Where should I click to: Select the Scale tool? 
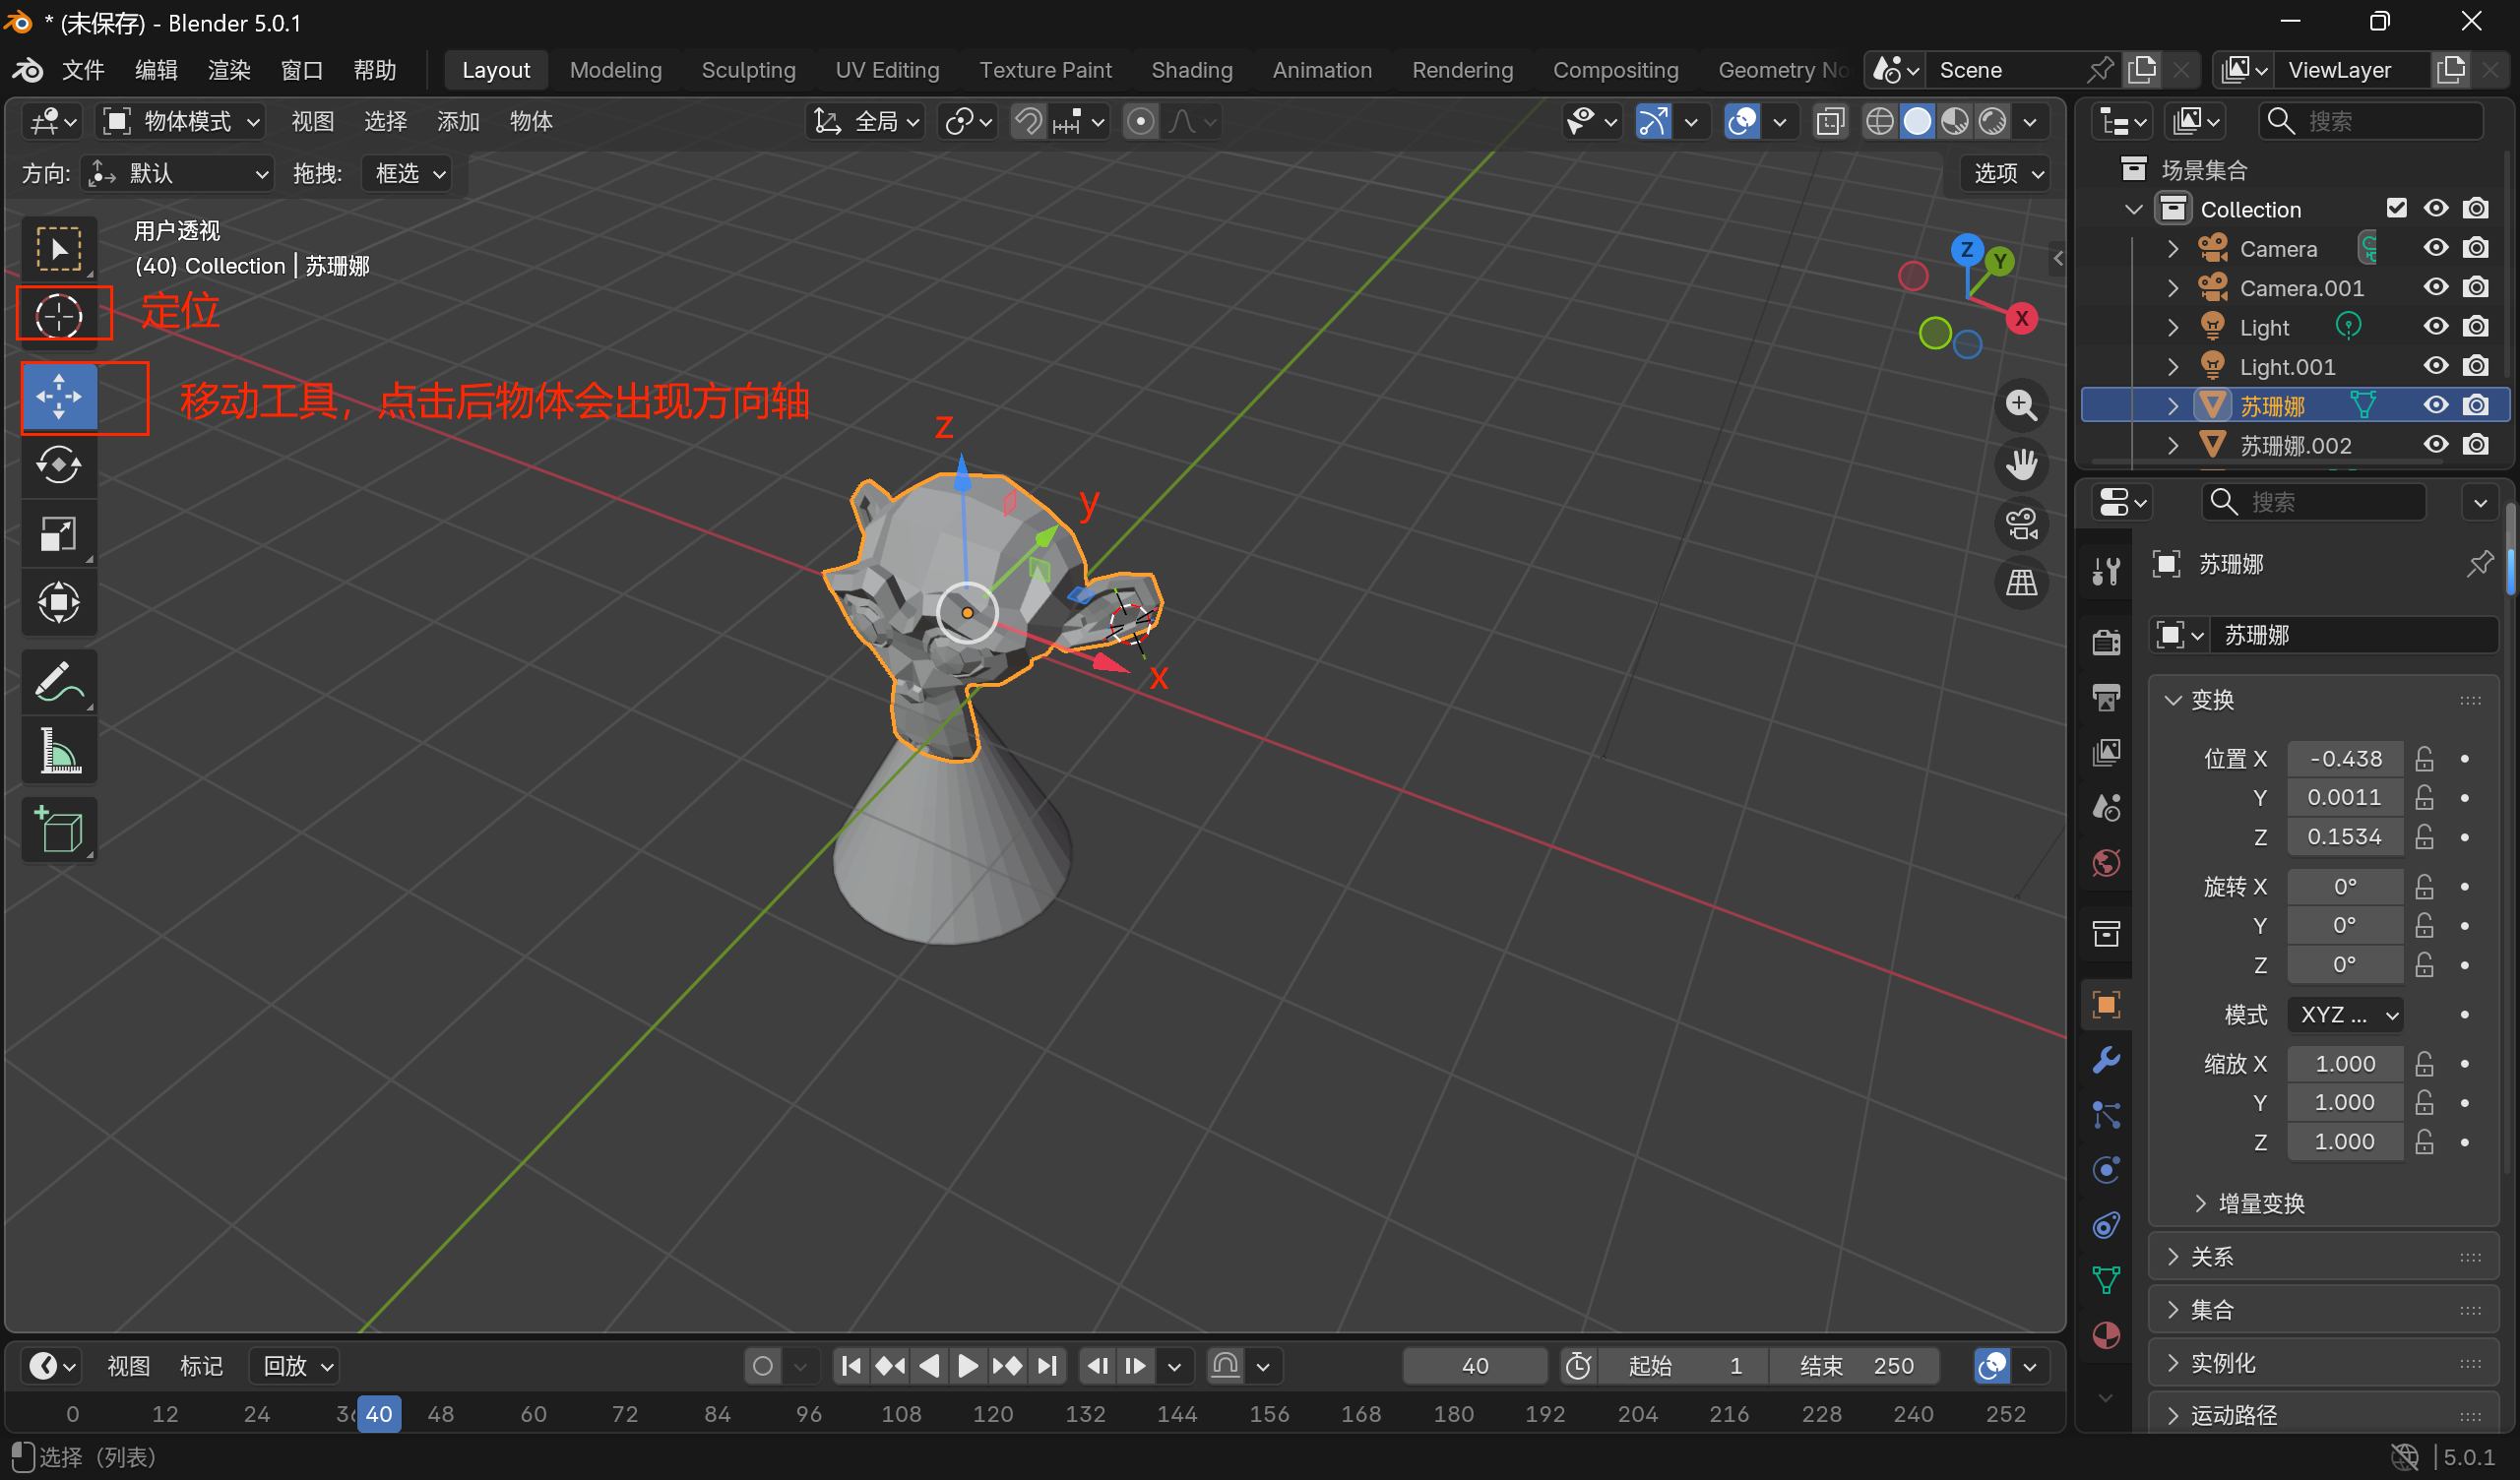(59, 534)
